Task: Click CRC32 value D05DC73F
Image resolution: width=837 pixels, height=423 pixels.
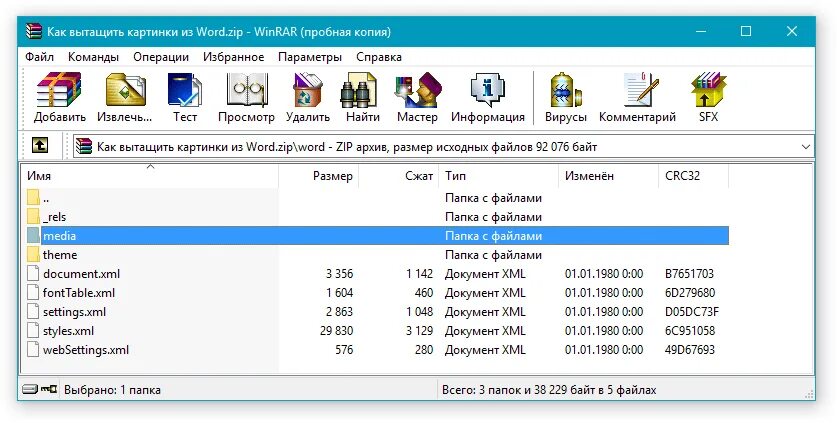Action: 692,312
